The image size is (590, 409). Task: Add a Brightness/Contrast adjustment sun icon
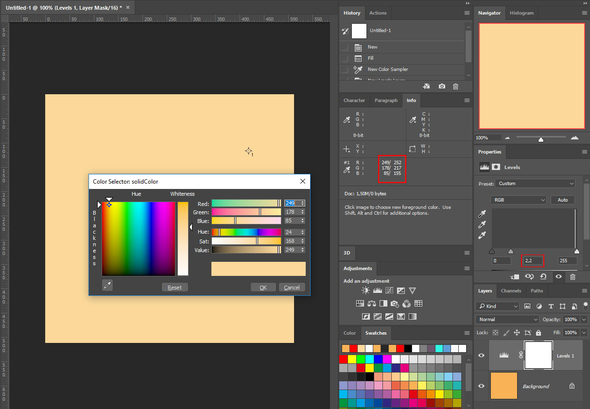pyautogui.click(x=365, y=290)
